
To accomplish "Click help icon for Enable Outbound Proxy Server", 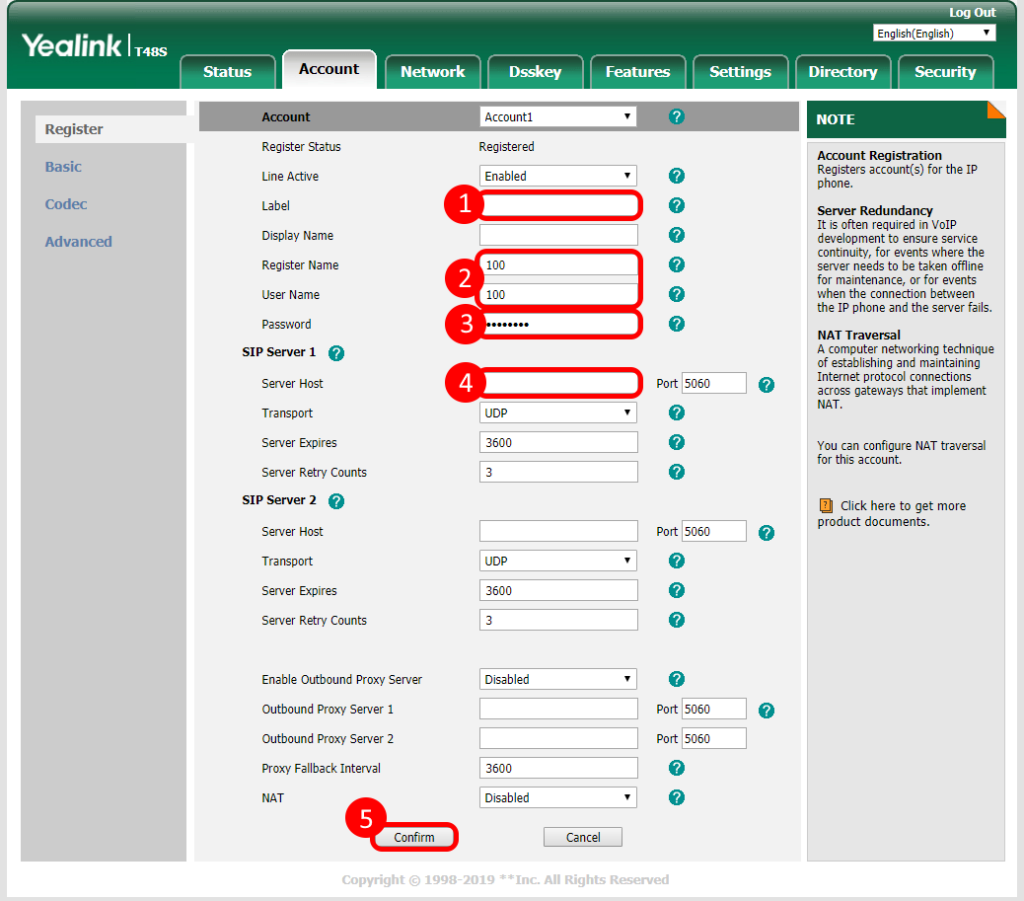I will pos(676,679).
